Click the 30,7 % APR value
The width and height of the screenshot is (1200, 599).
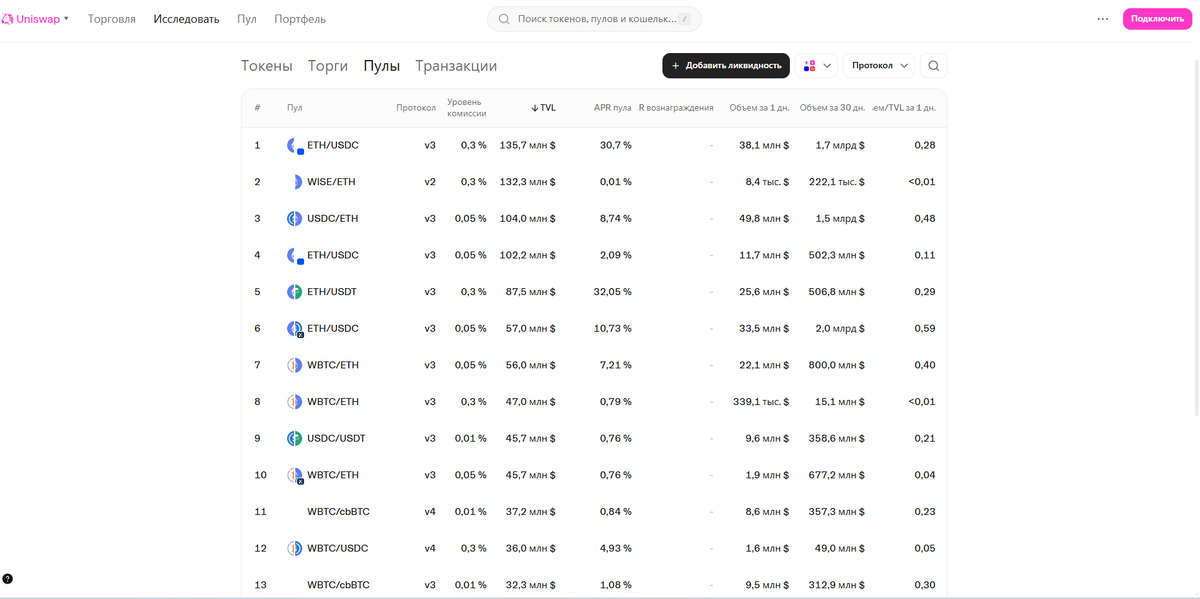coord(615,145)
